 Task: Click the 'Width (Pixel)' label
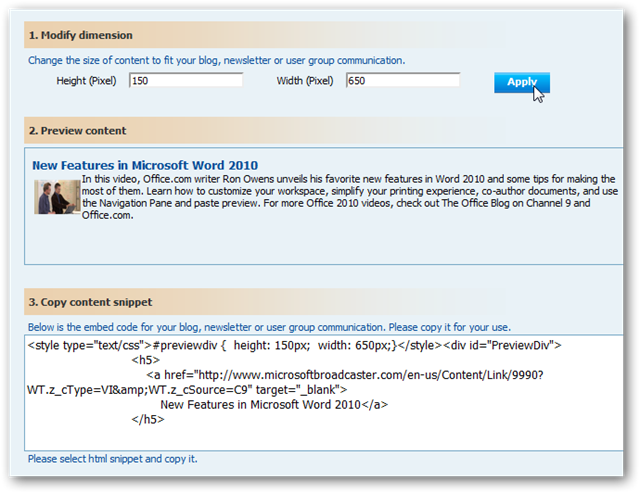(305, 81)
